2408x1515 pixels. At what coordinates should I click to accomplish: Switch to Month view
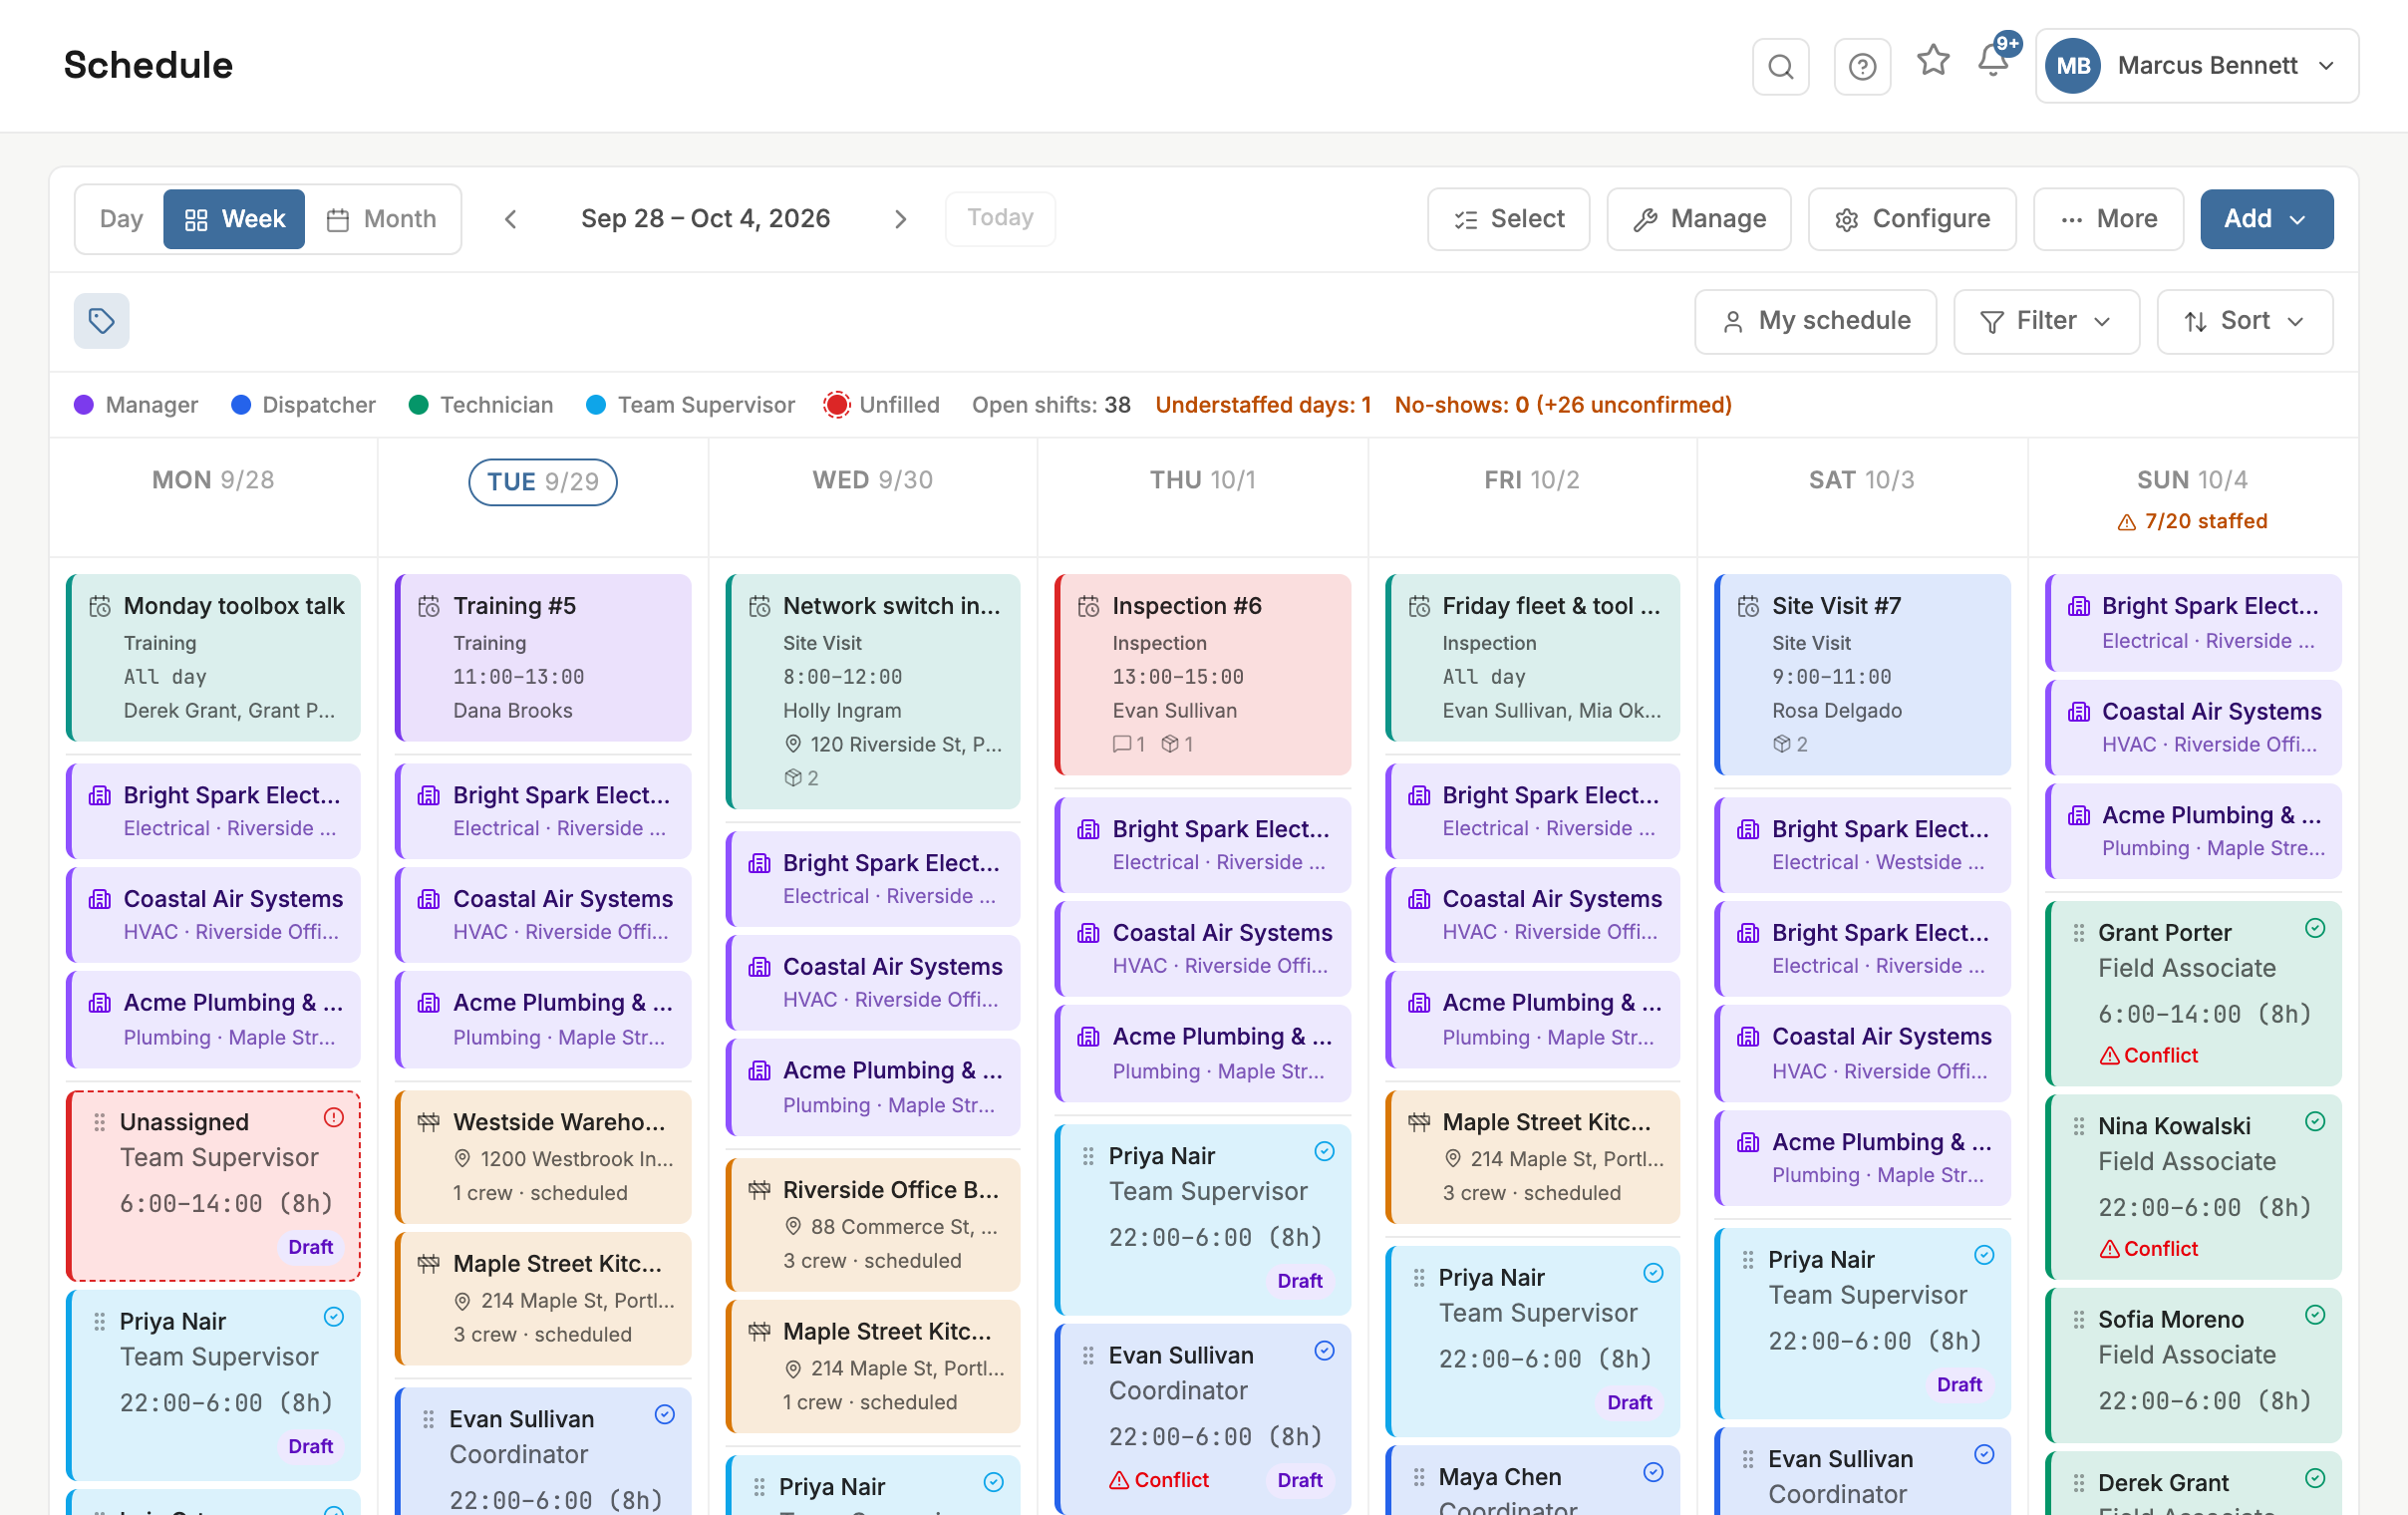pyautogui.click(x=381, y=219)
